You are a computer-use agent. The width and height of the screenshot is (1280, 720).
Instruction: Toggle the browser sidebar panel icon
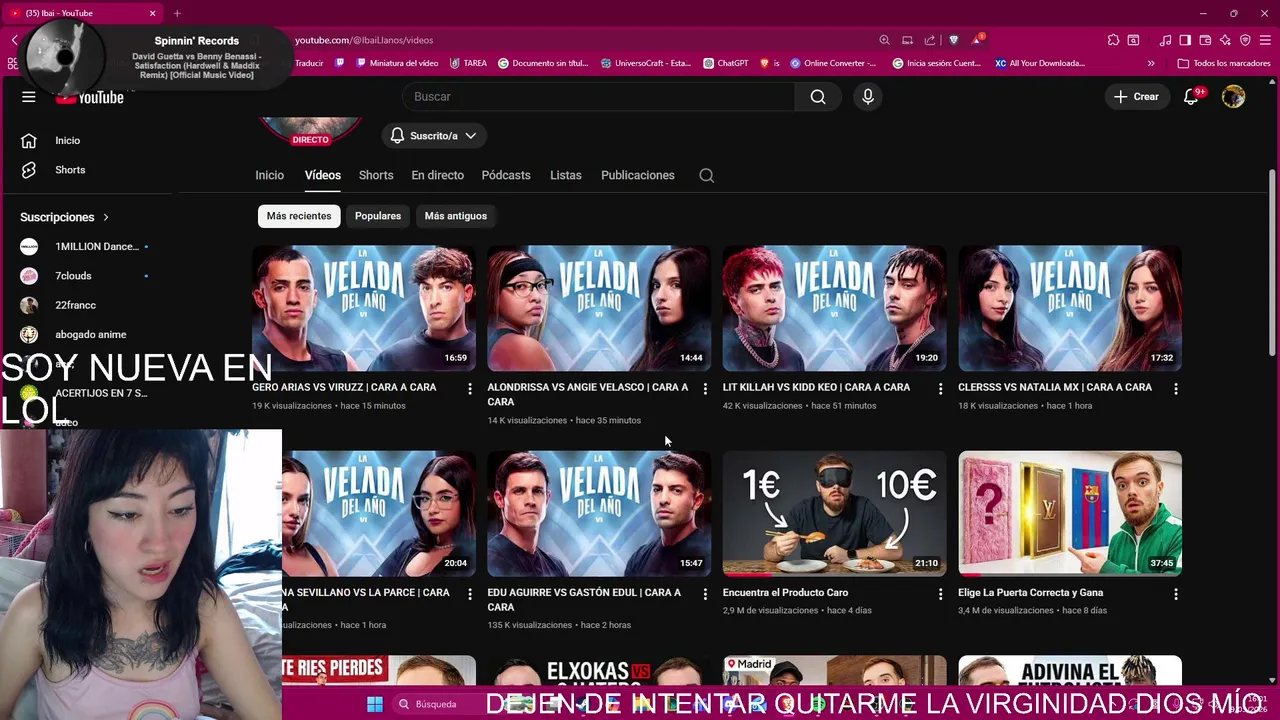tap(1185, 40)
